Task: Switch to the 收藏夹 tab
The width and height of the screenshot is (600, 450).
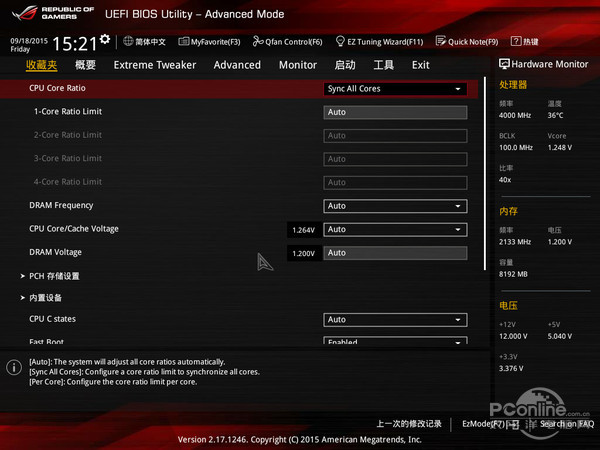Action: click(41, 65)
